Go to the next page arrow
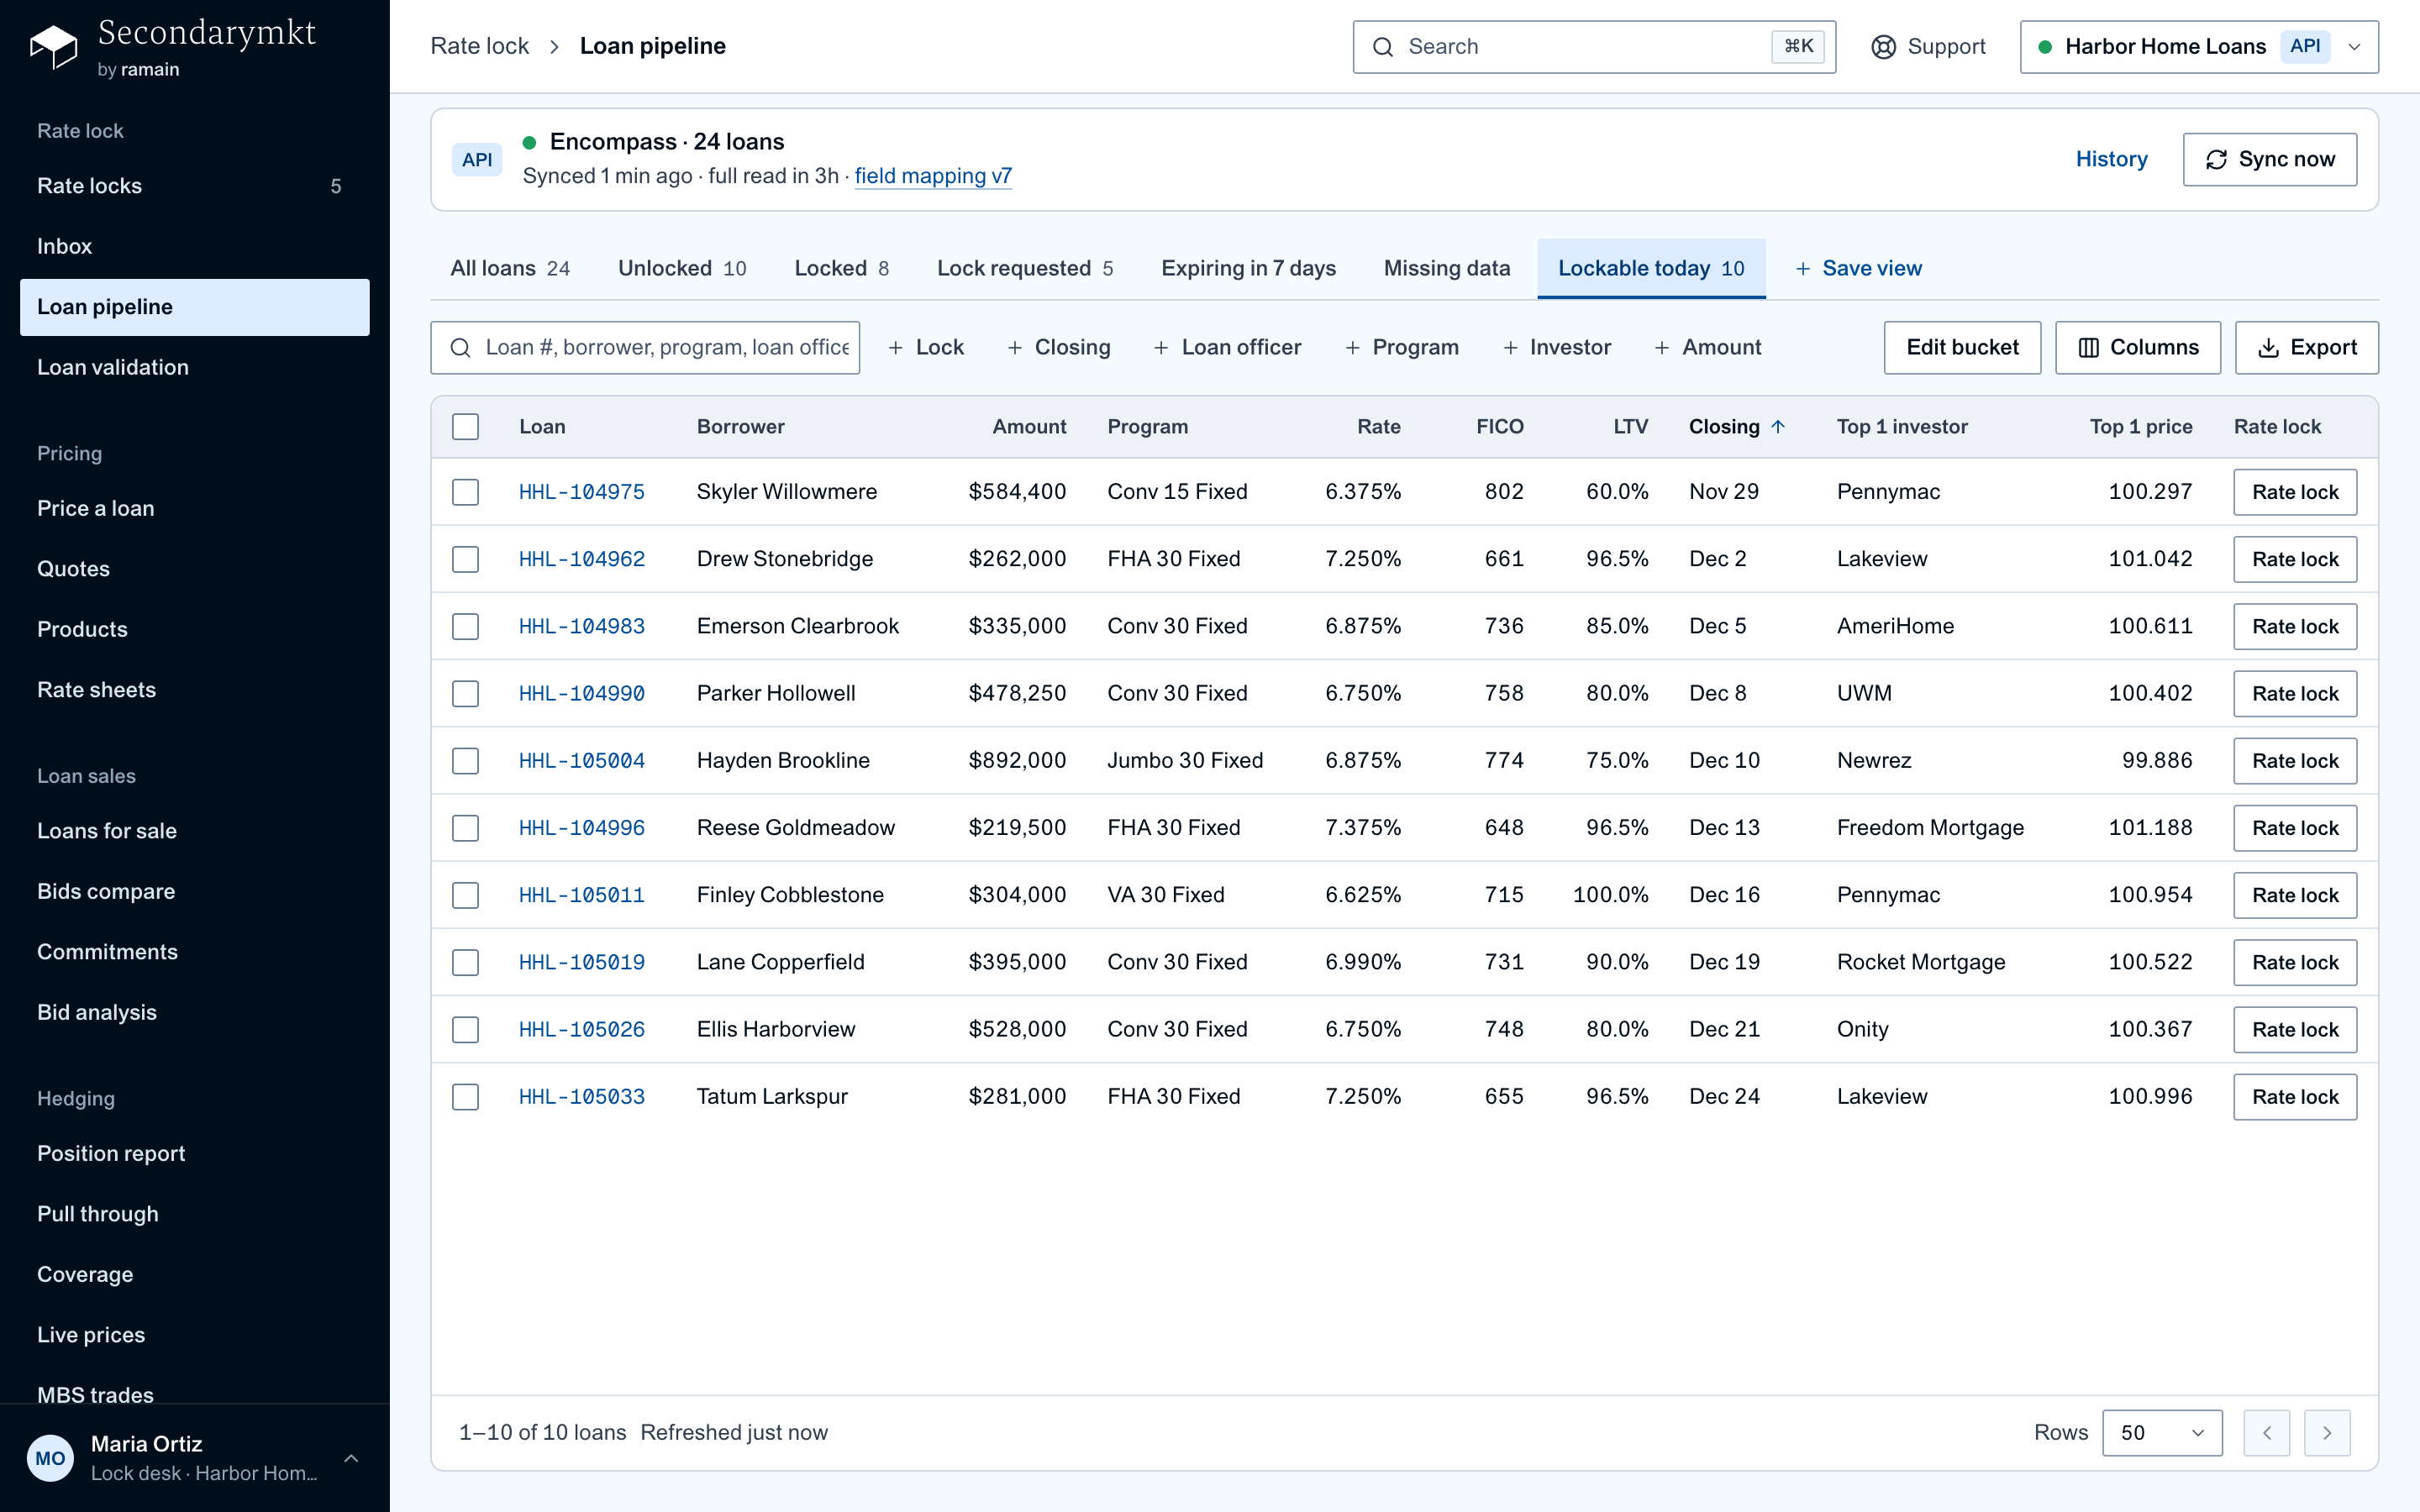The image size is (2420, 1512). click(2327, 1433)
